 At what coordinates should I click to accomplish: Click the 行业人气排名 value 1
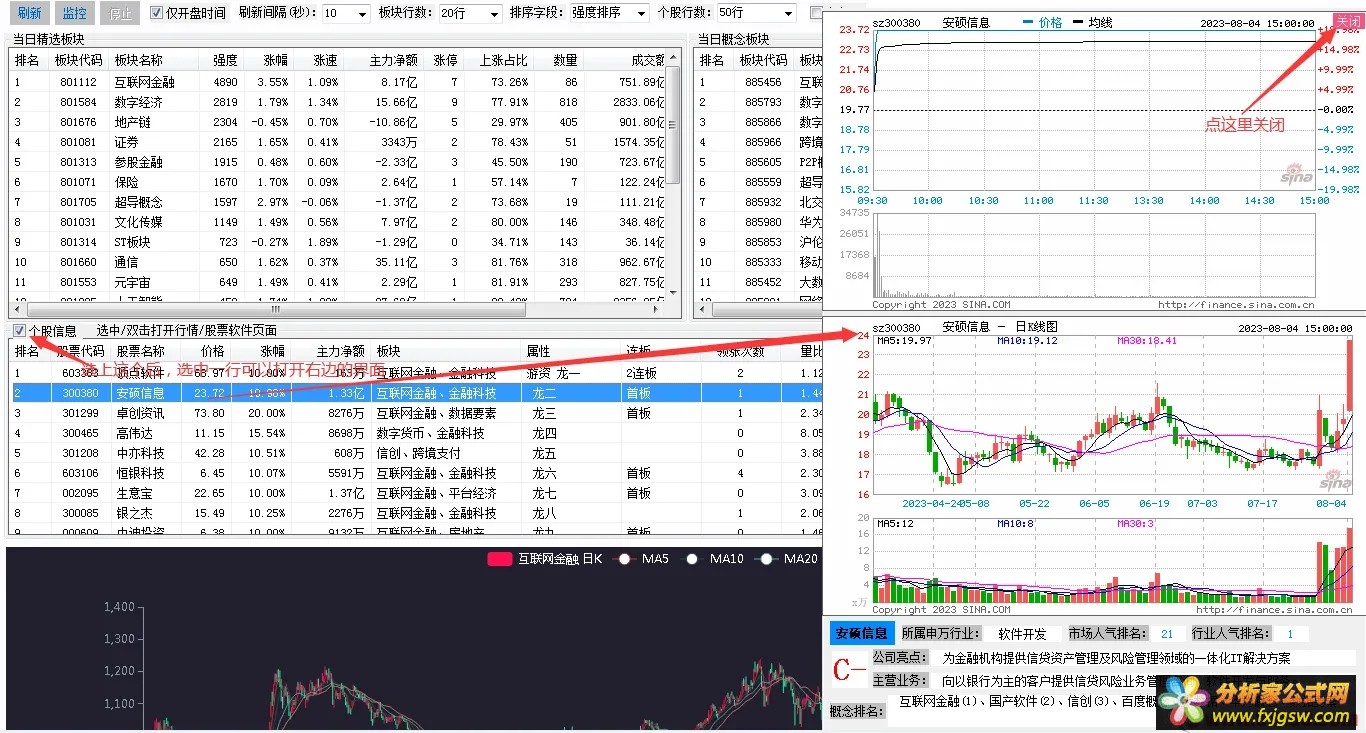(1290, 633)
